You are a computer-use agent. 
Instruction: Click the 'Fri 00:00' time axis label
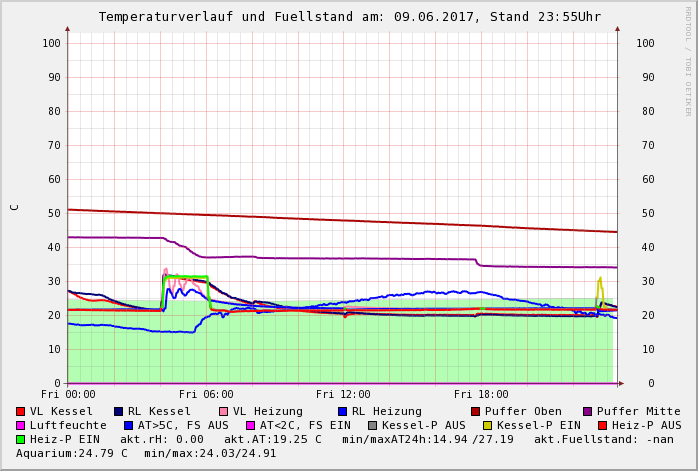point(68,394)
